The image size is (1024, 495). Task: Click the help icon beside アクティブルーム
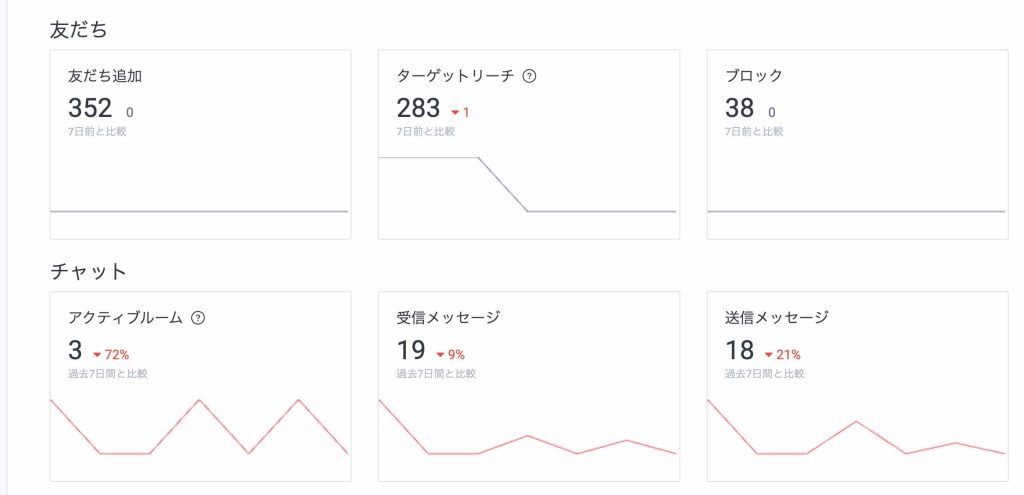click(x=198, y=318)
